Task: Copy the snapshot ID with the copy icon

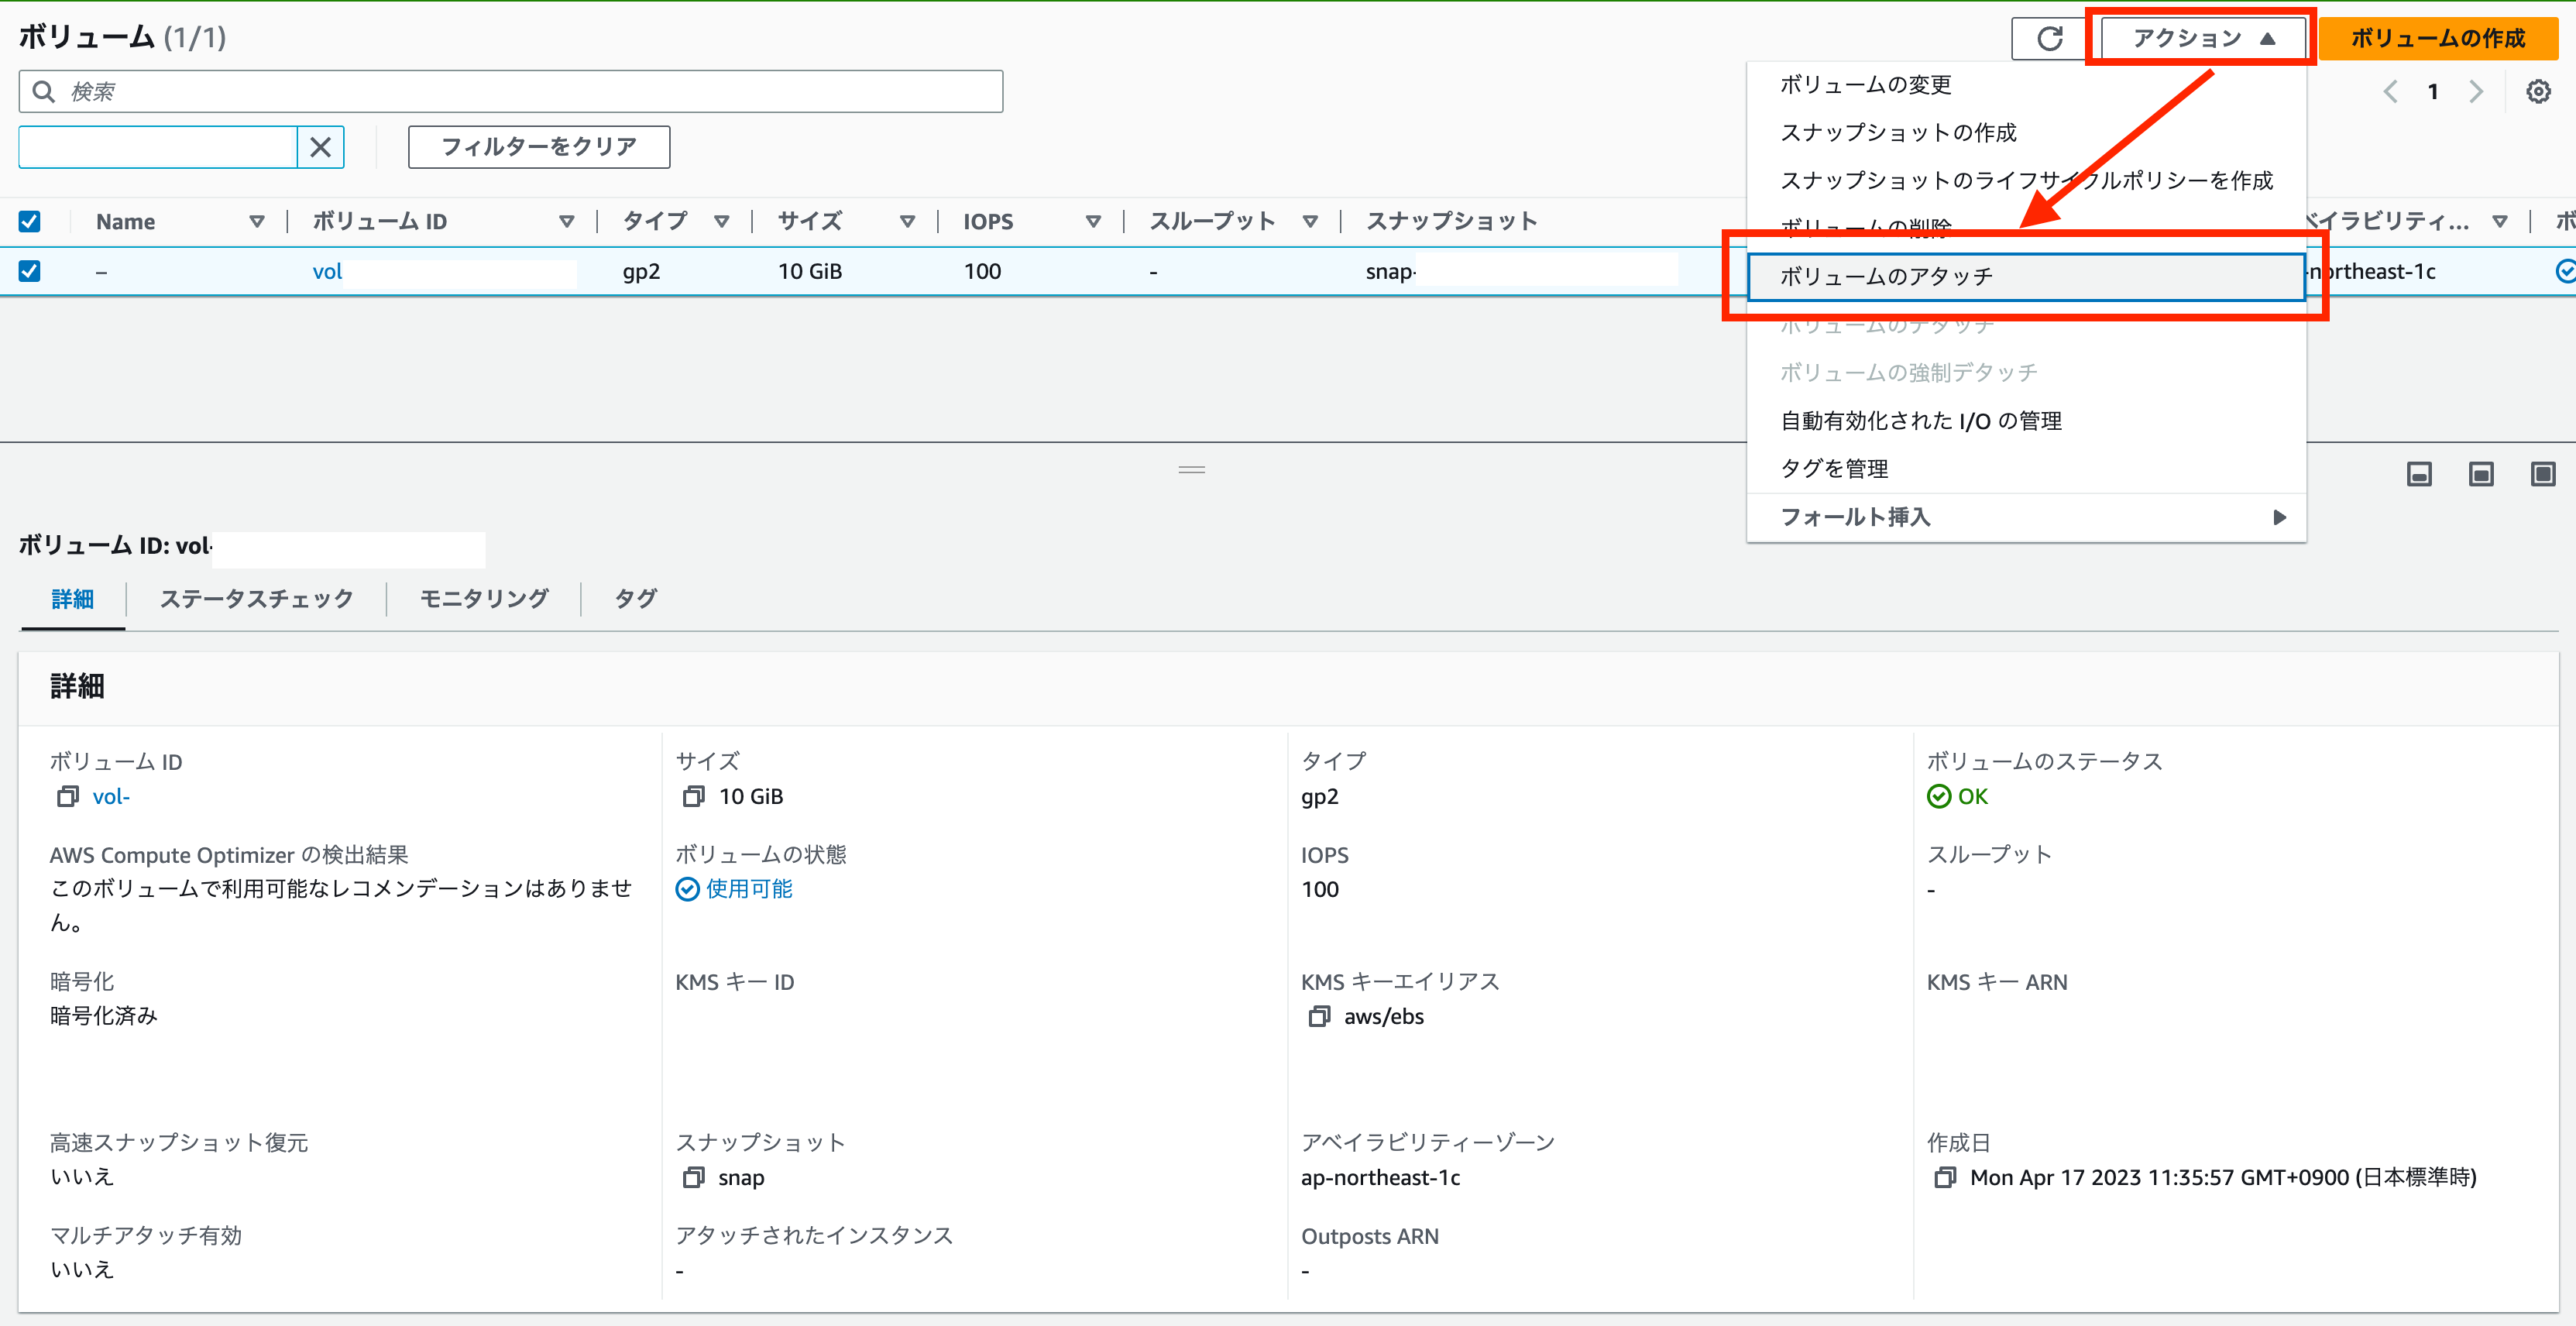Action: (693, 1178)
